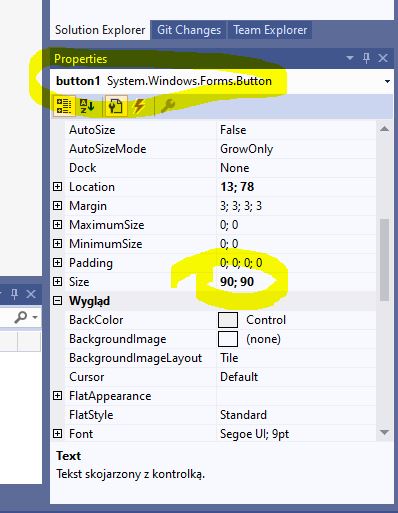The width and height of the screenshot is (398, 513).
Task: Switch to Git Changes tab
Action: point(189,30)
